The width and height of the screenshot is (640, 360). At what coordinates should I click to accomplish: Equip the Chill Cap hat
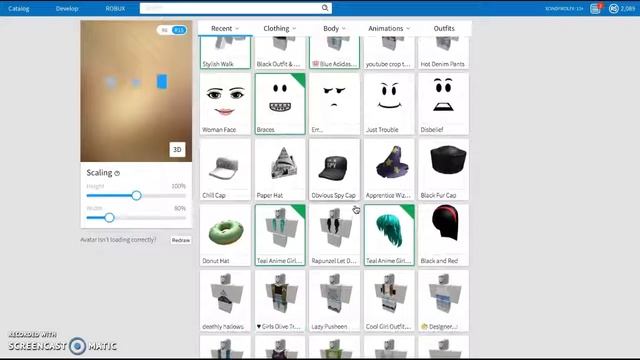[225, 170]
